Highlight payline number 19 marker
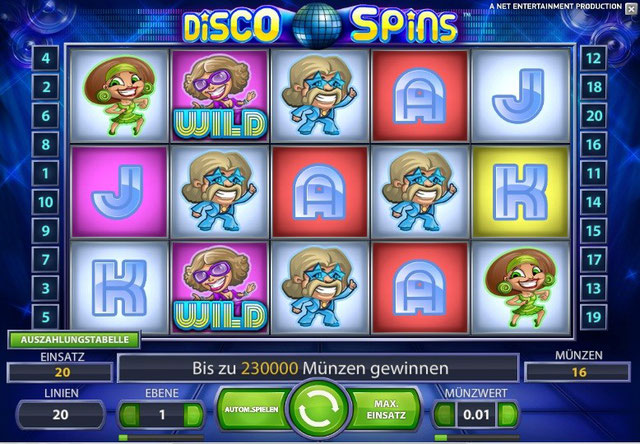 coord(593,317)
